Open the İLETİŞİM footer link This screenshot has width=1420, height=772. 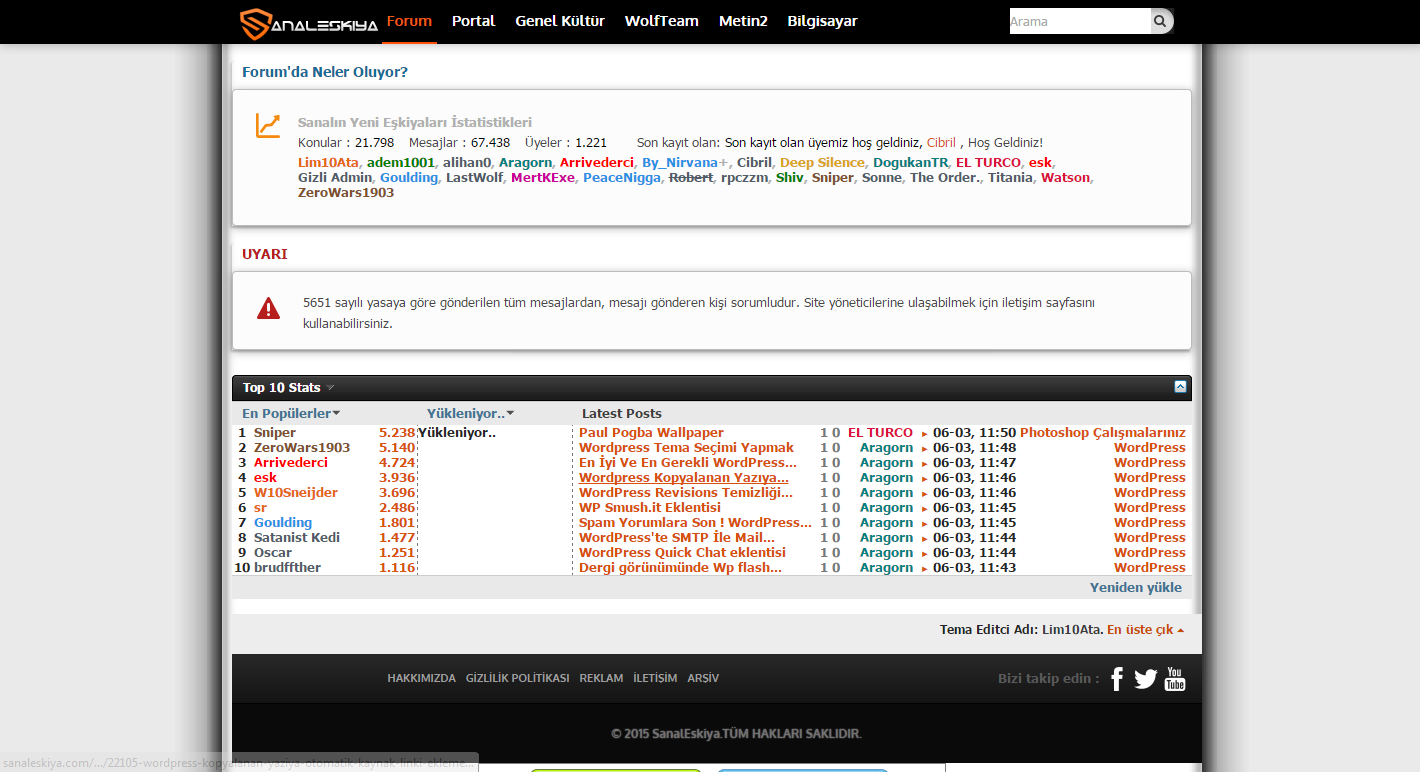point(655,678)
